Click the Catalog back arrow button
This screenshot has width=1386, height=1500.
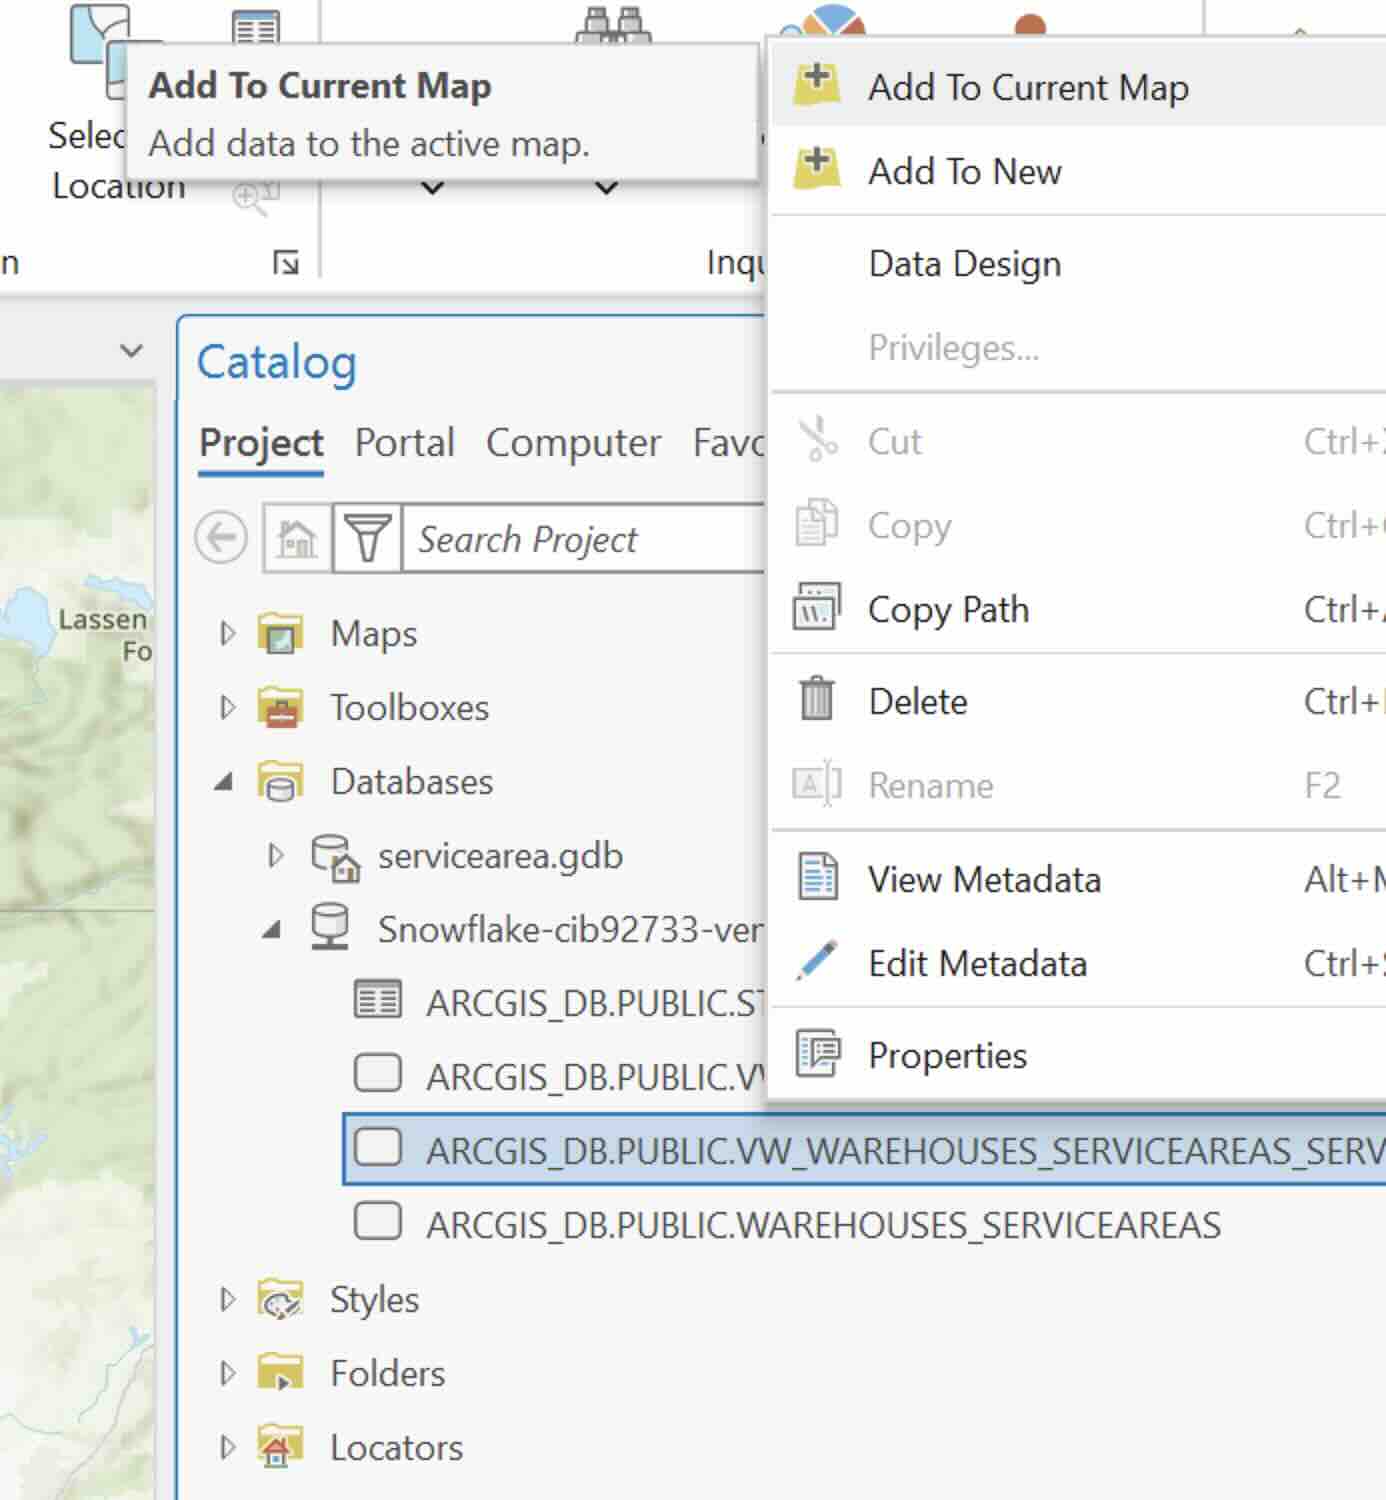coord(221,538)
